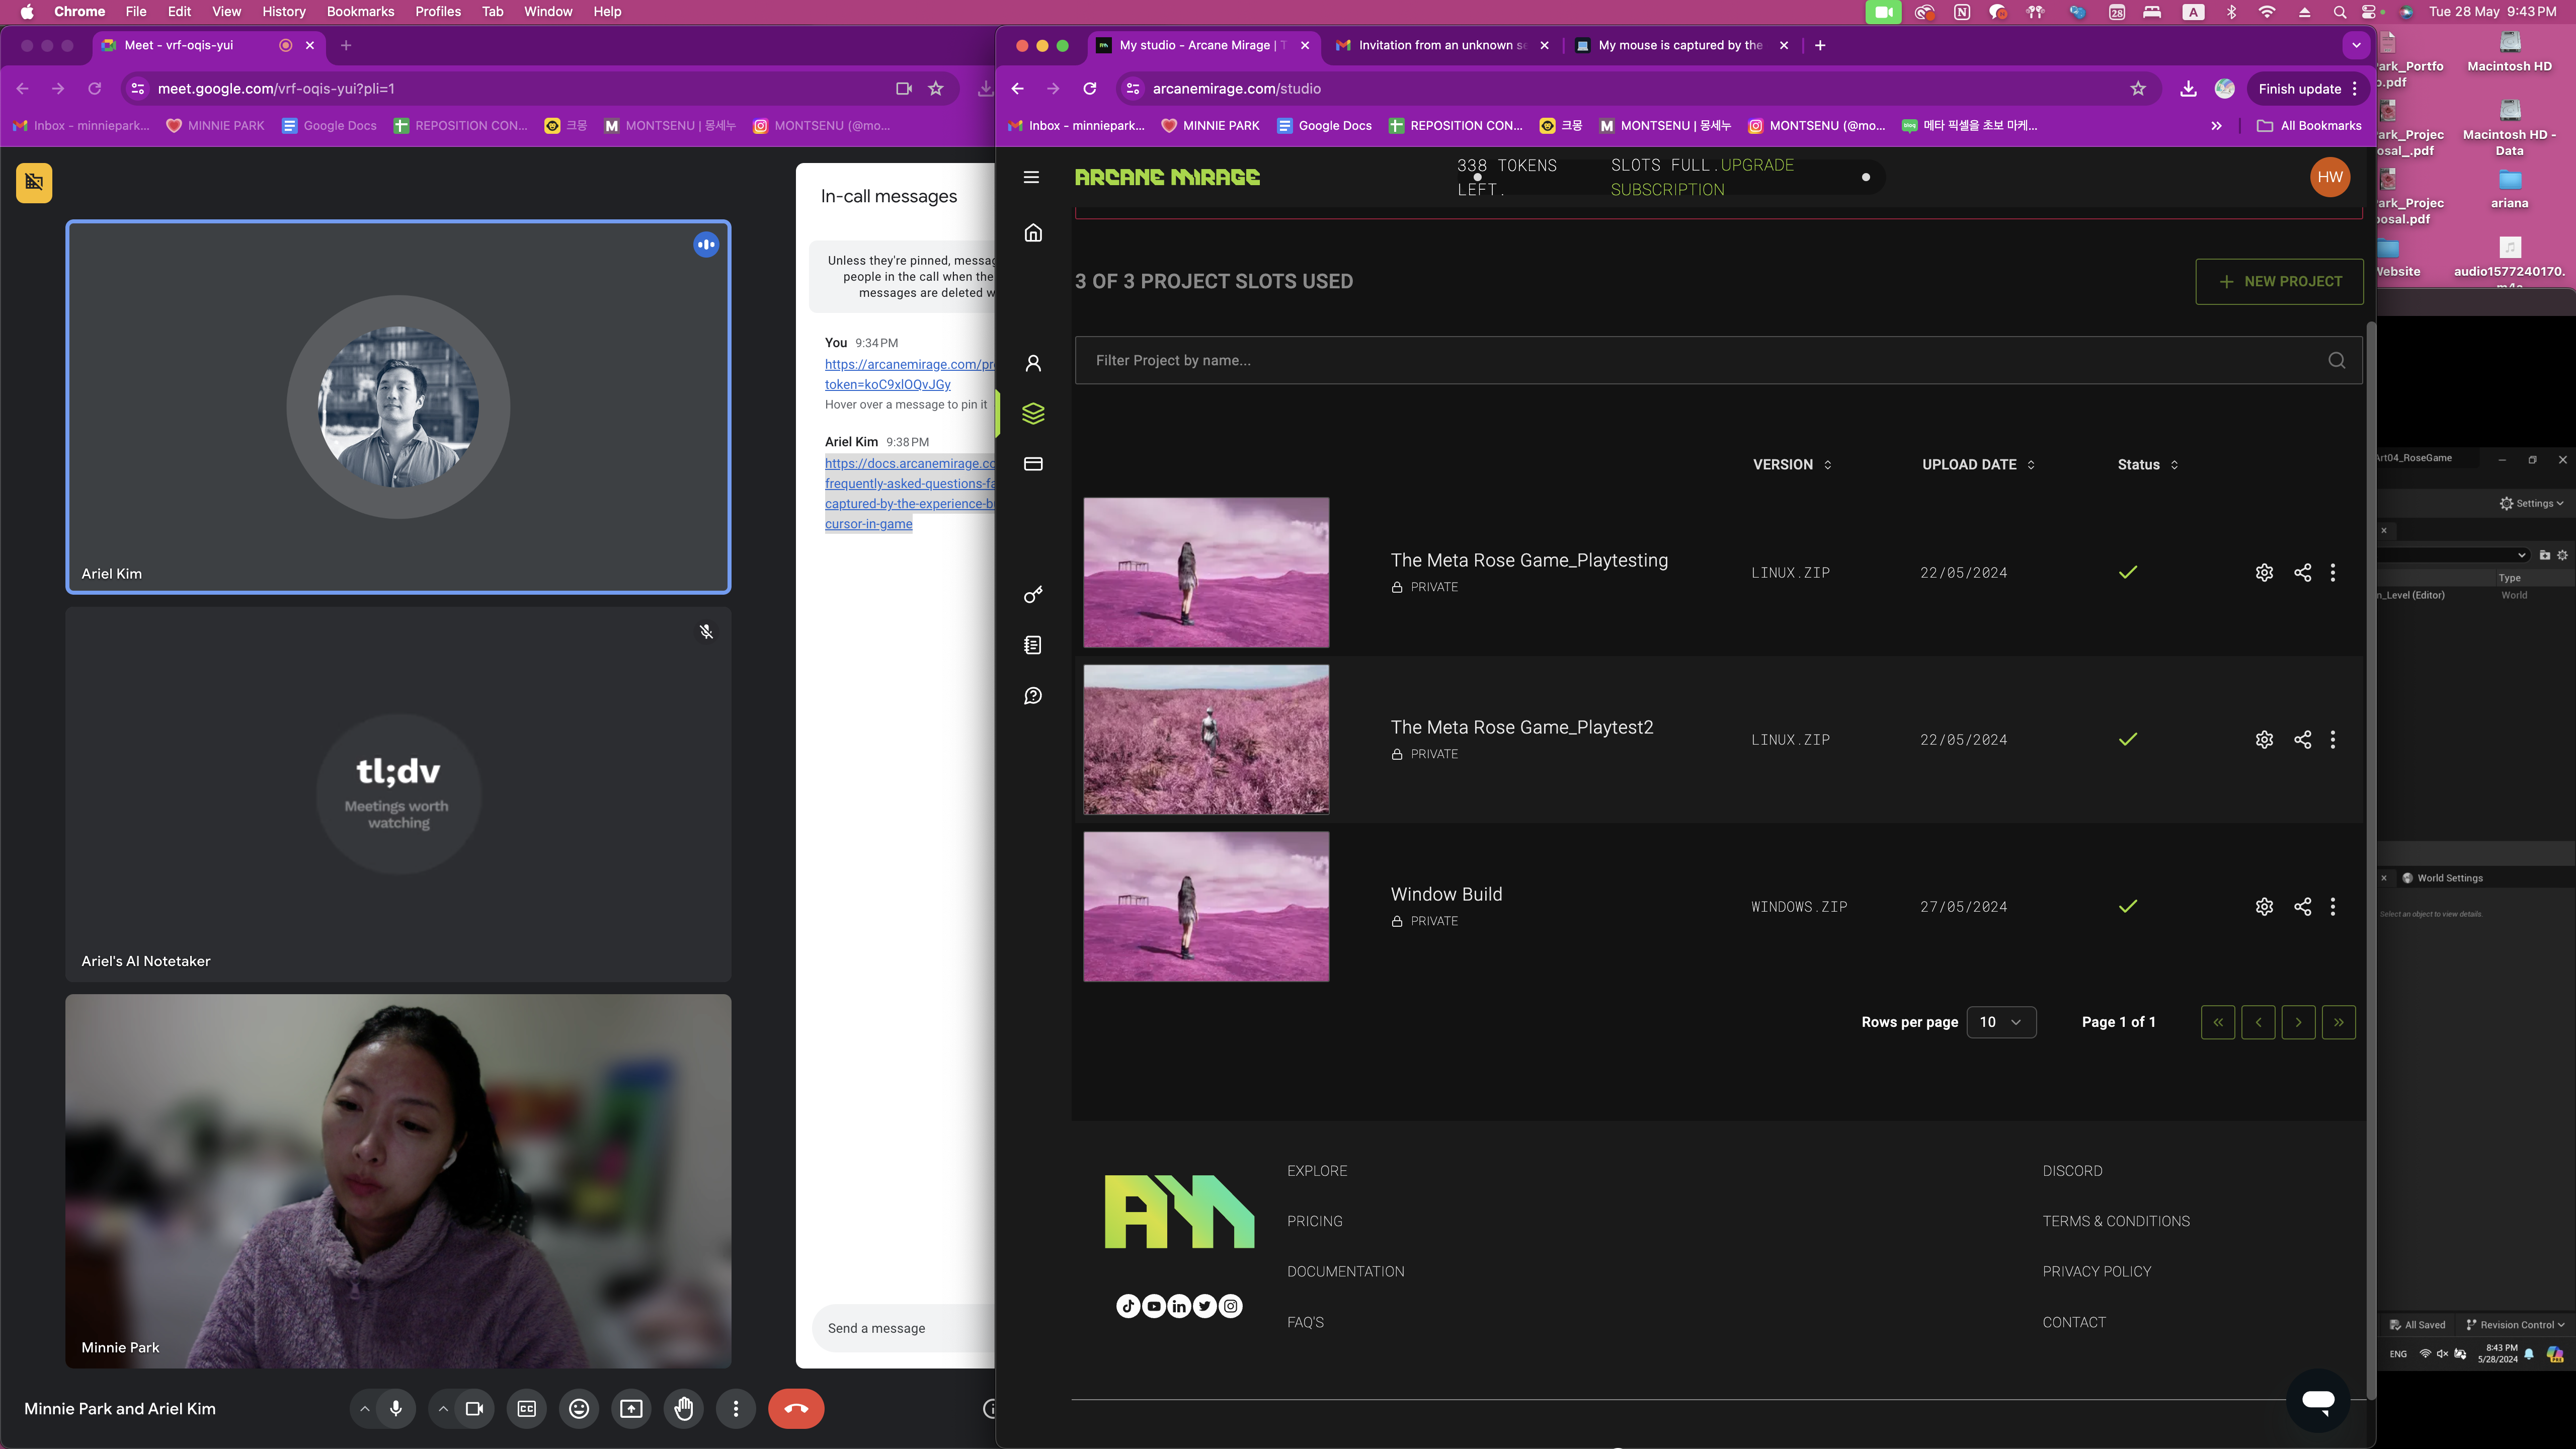
Task: Open the Window Build project thumbnail
Action: point(1206,906)
